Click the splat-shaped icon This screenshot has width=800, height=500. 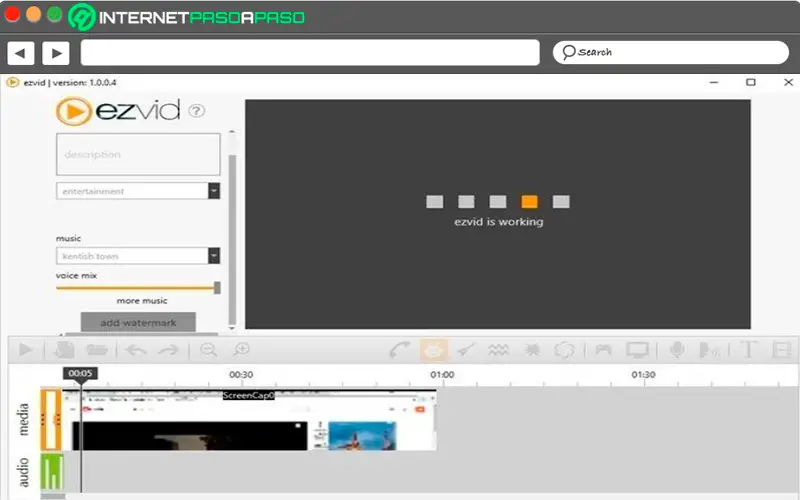click(532, 350)
